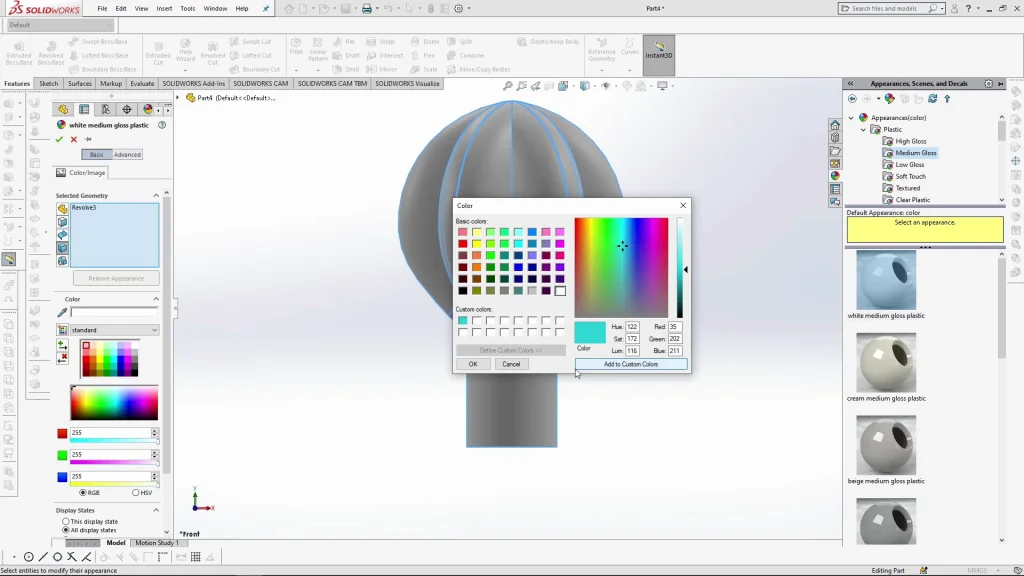Switch to the Sketch ribbon tab
This screenshot has width=1024, height=576.
click(48, 84)
